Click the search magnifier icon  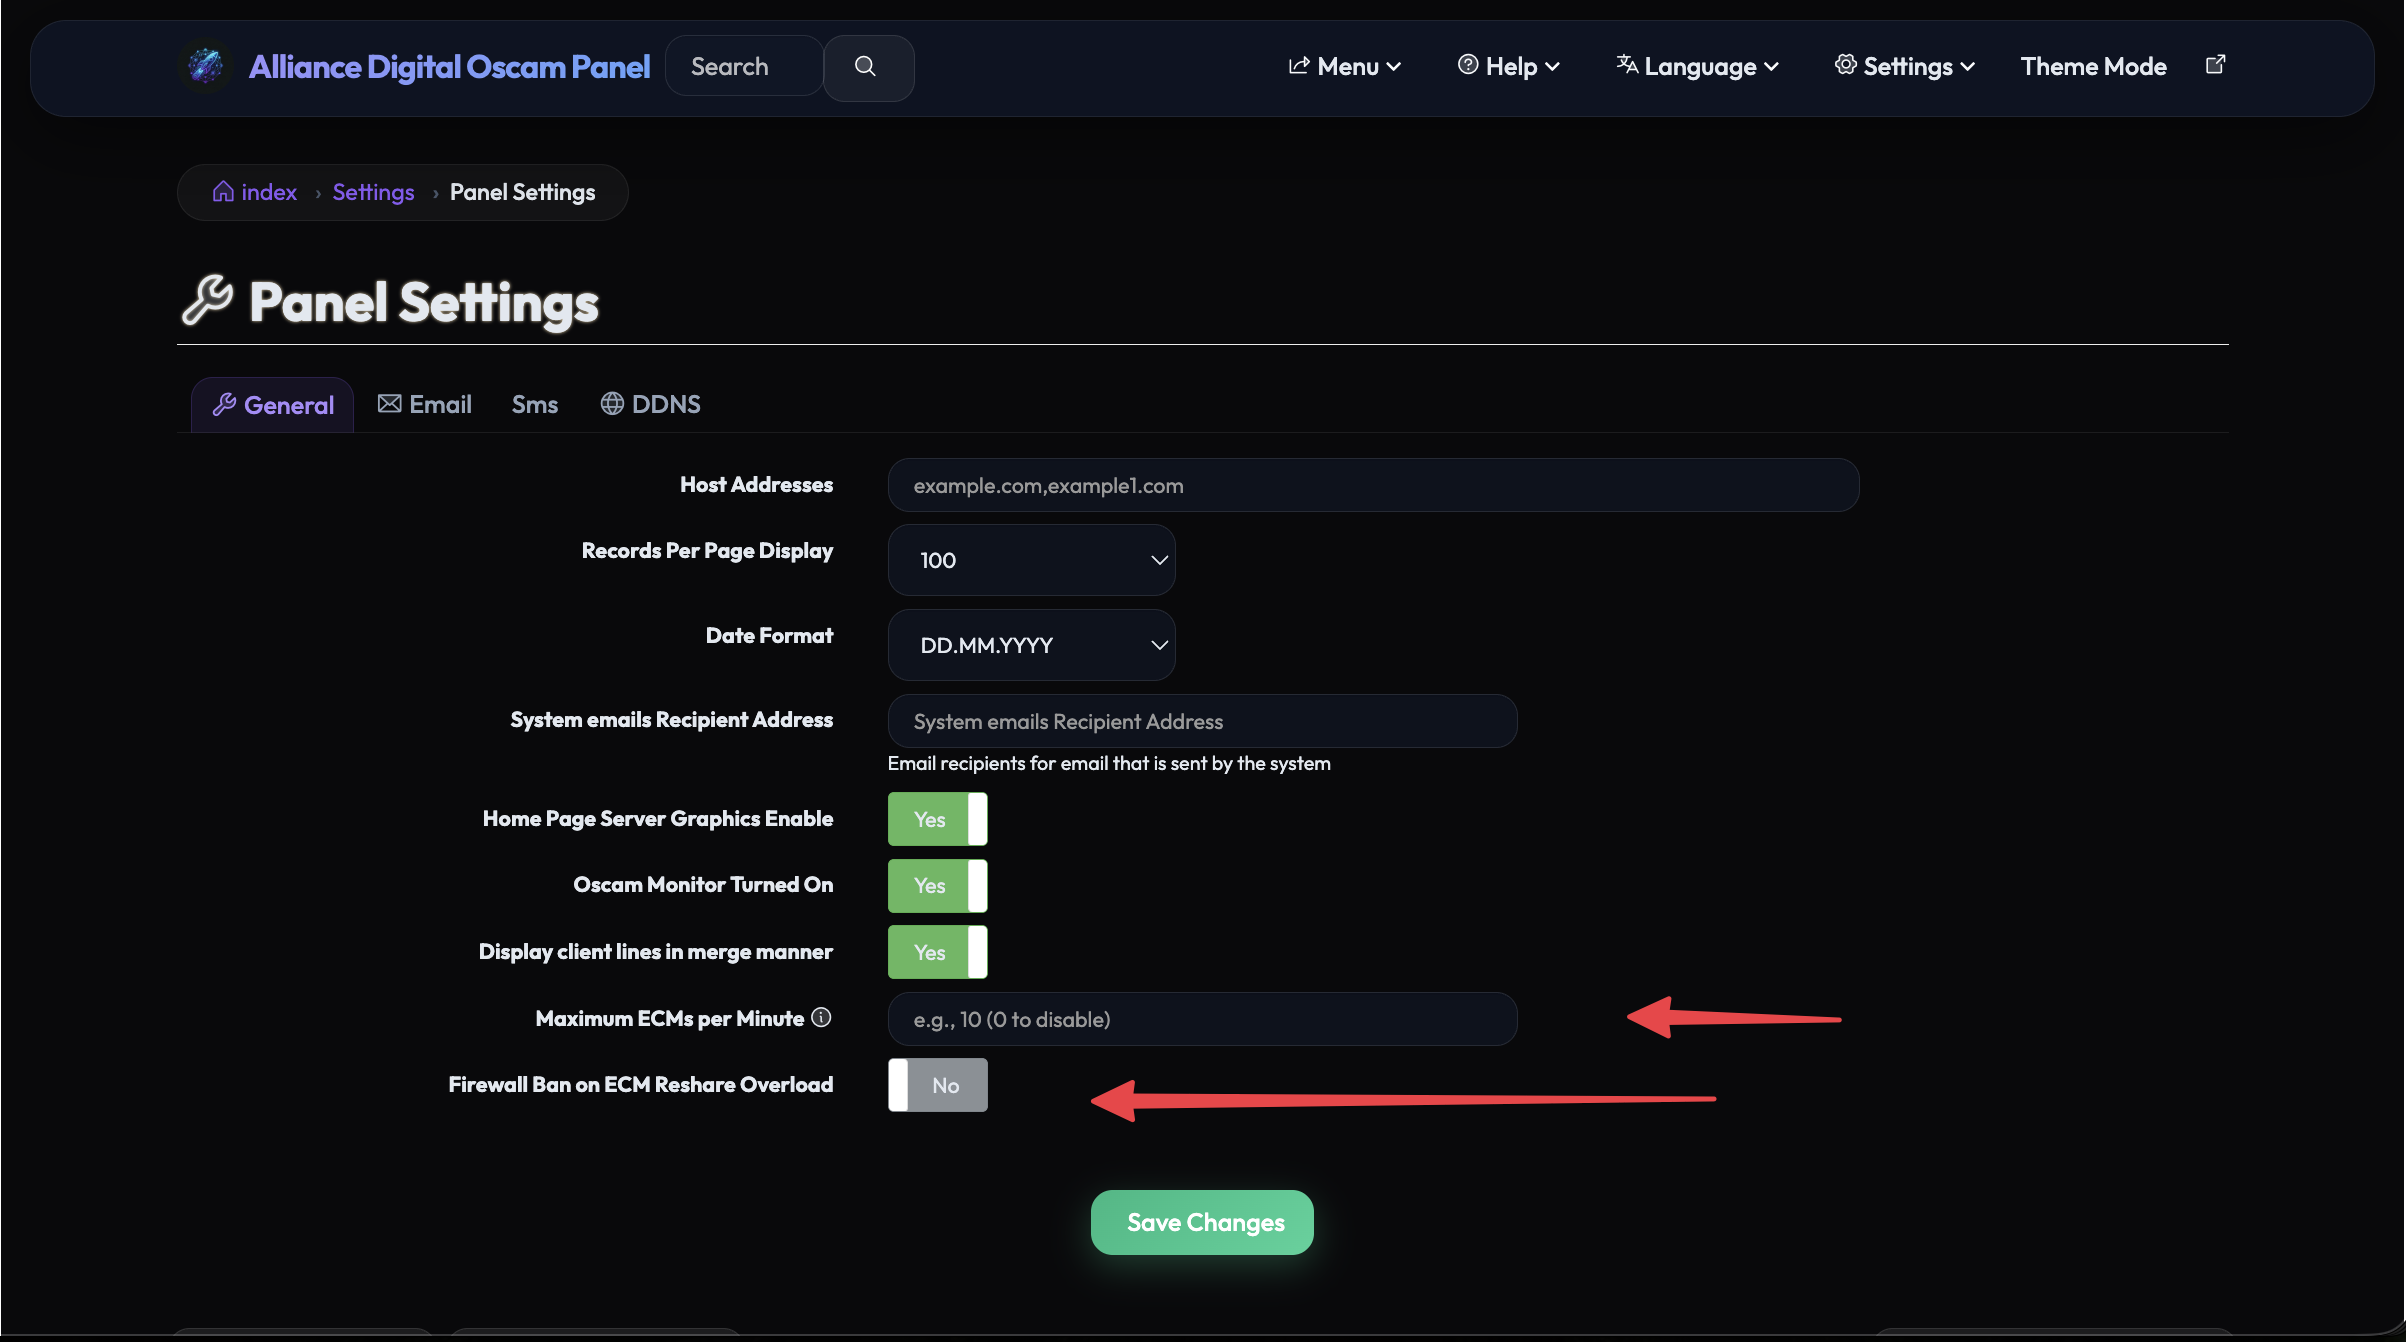pyautogui.click(x=866, y=66)
